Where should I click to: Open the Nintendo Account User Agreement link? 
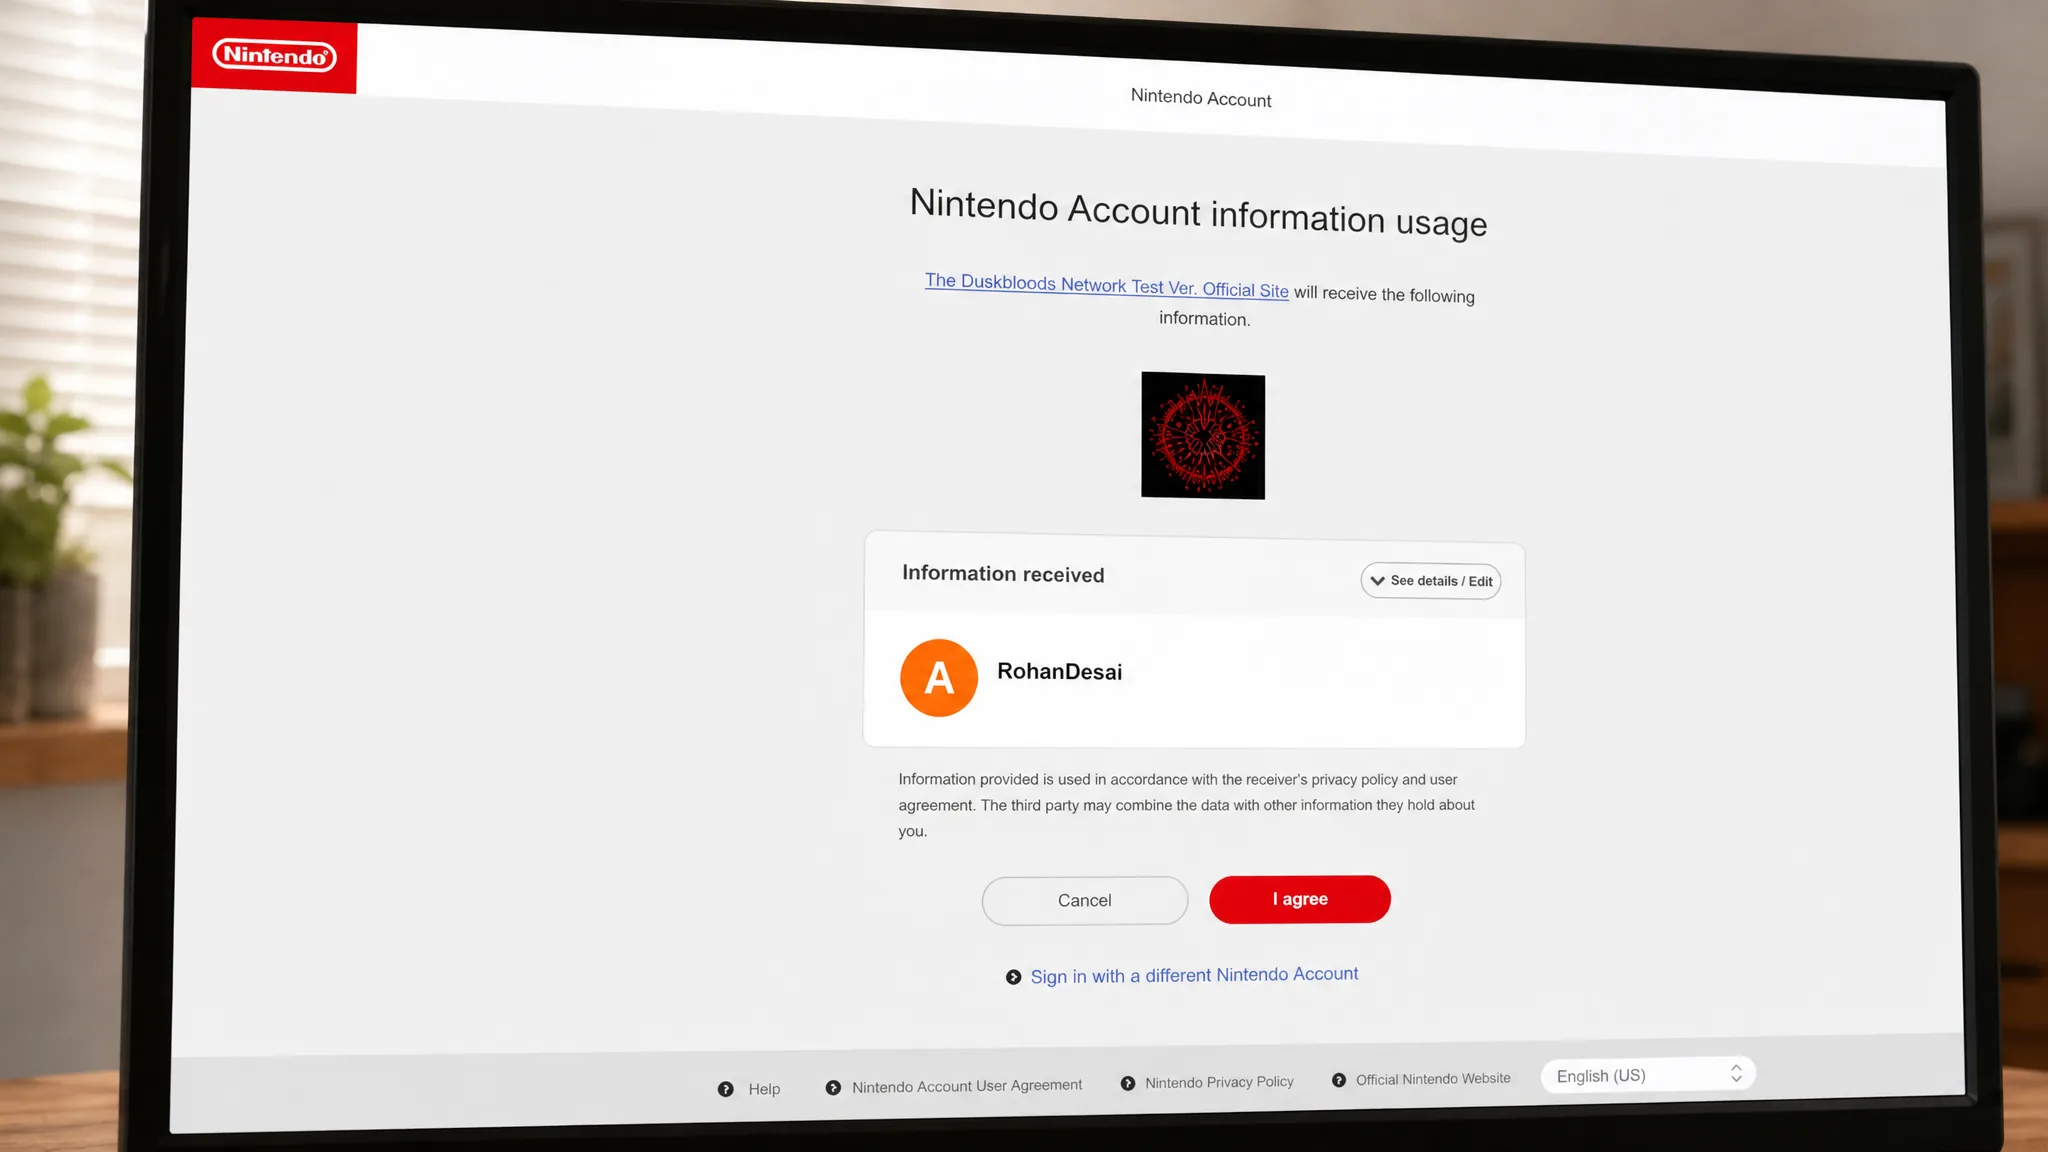pyautogui.click(x=954, y=1086)
